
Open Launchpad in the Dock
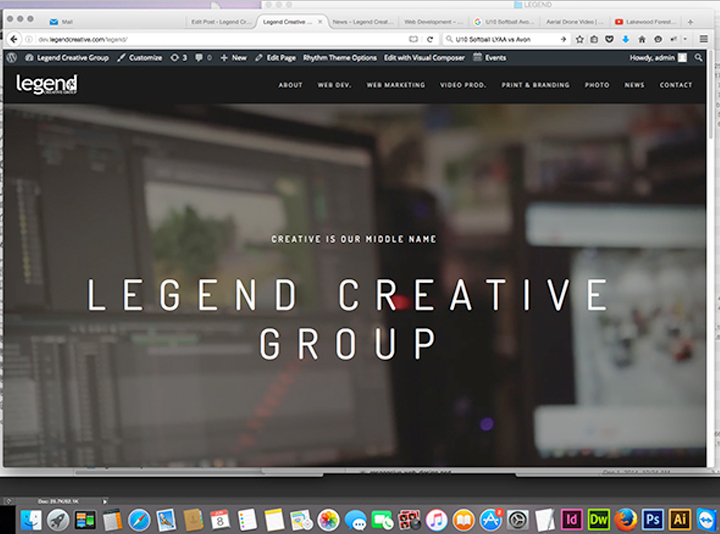58,520
